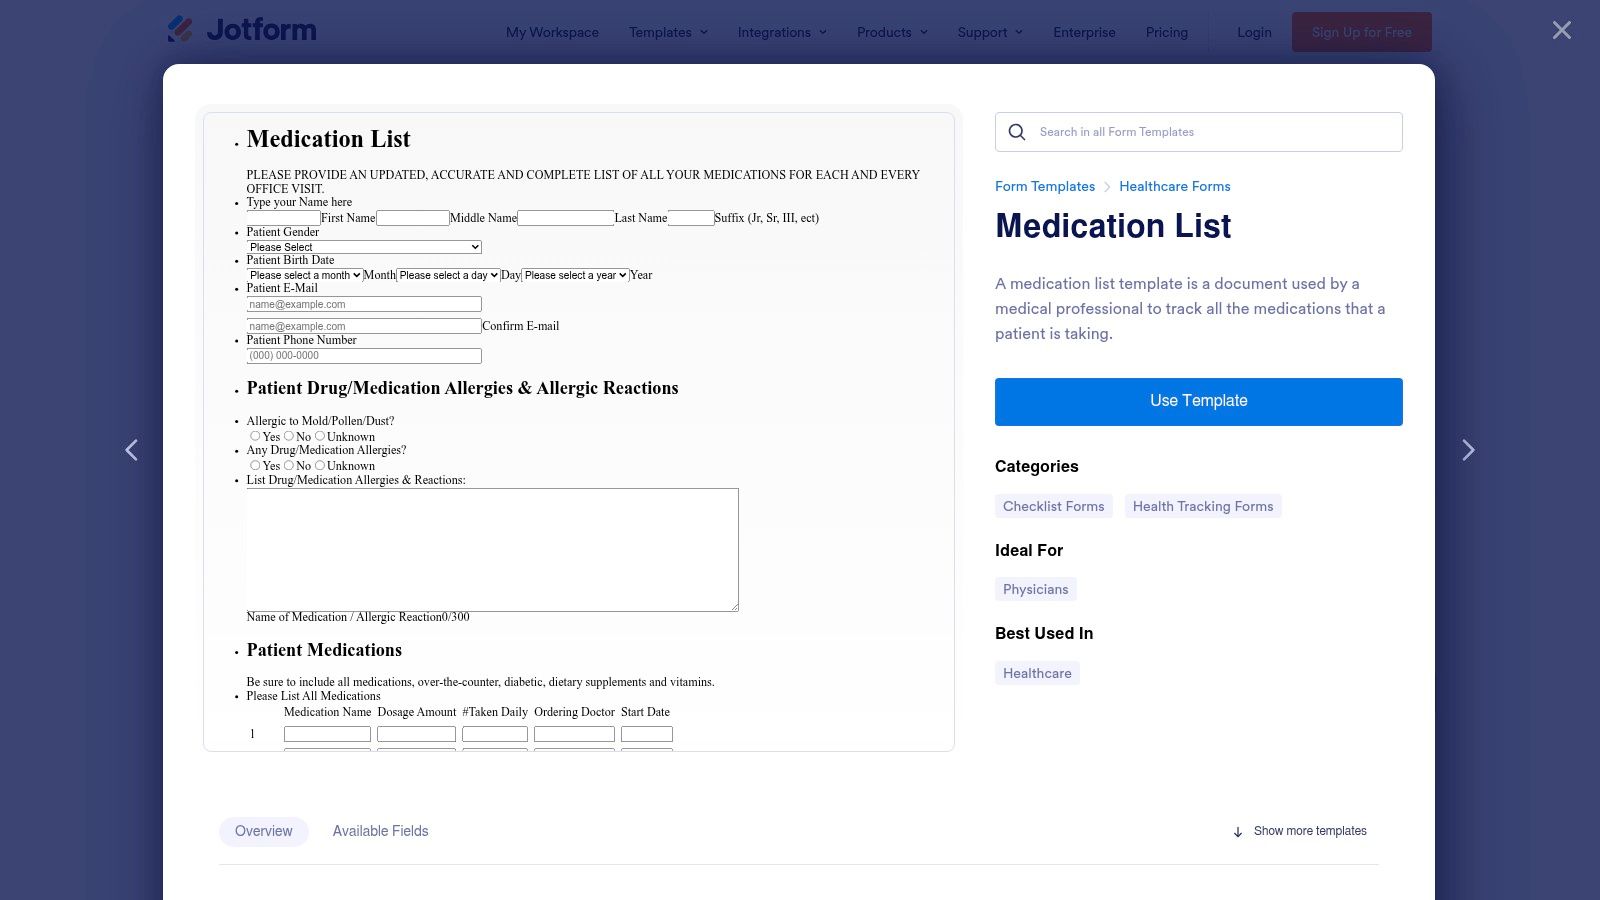The width and height of the screenshot is (1600, 900).
Task: Click the Use Template button
Action: point(1198,401)
